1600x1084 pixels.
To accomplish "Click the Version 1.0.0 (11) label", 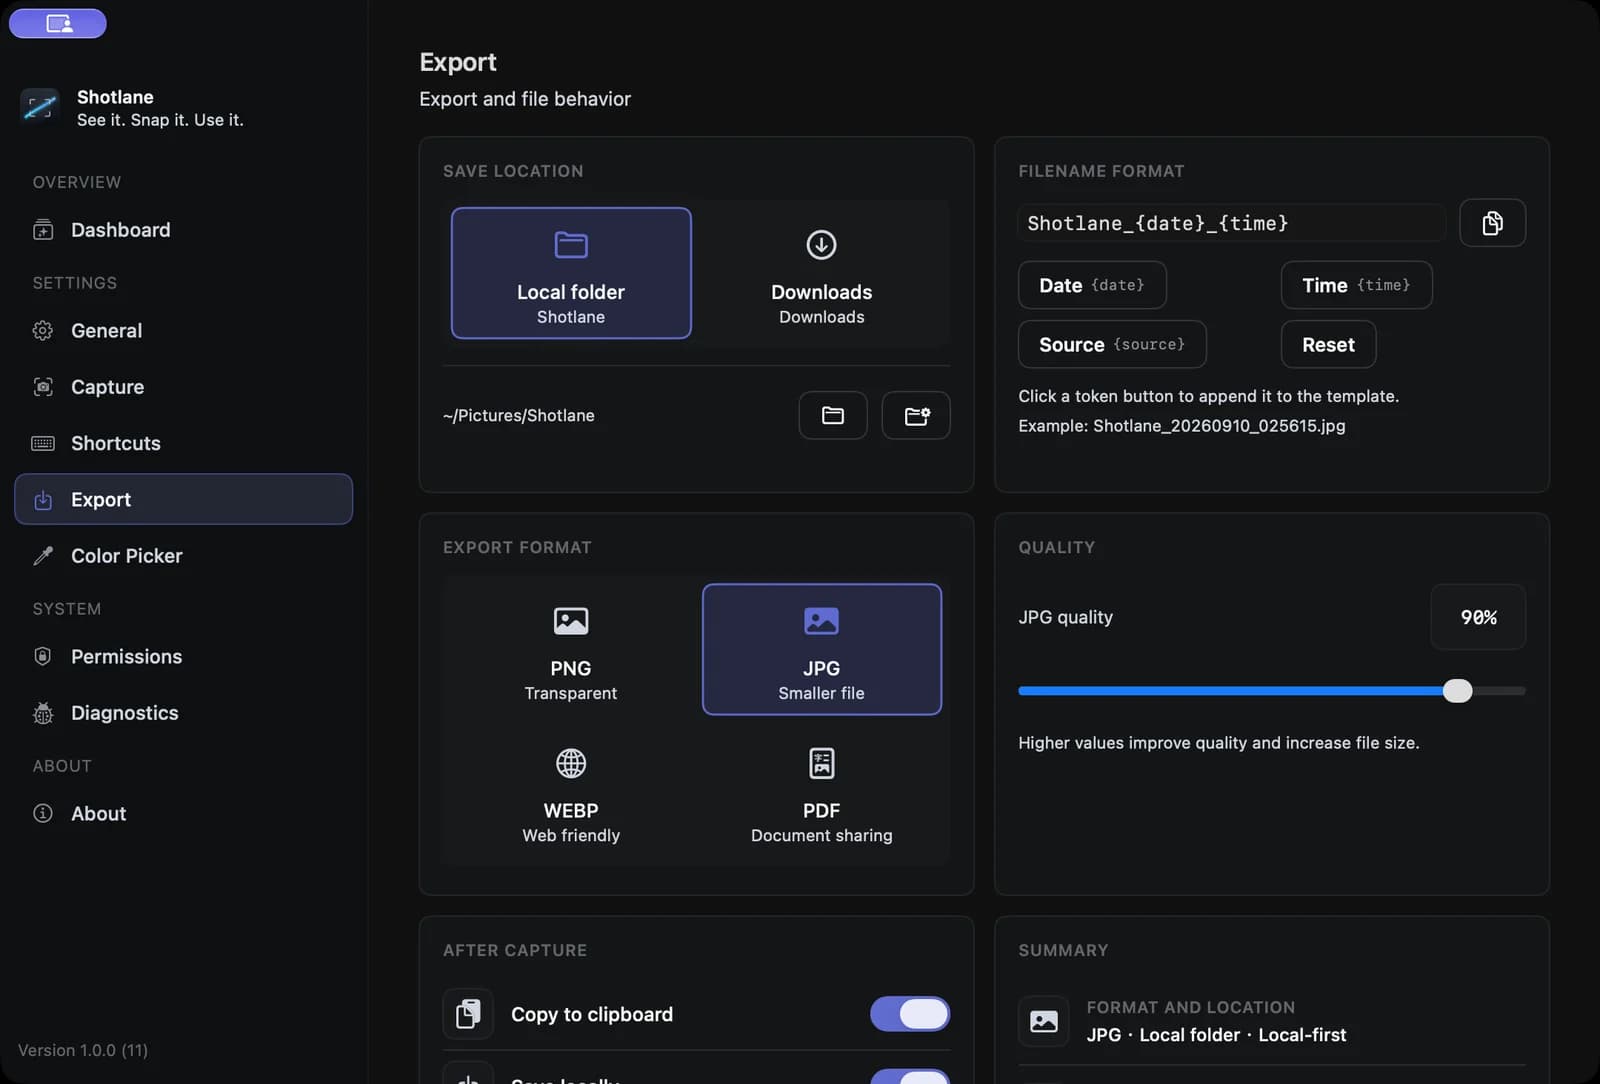I will point(83,1050).
